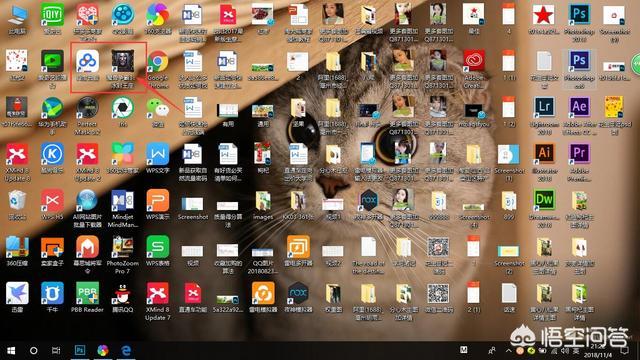Open the People icon in system tray
The width and height of the screenshot is (640, 360).
492,350
